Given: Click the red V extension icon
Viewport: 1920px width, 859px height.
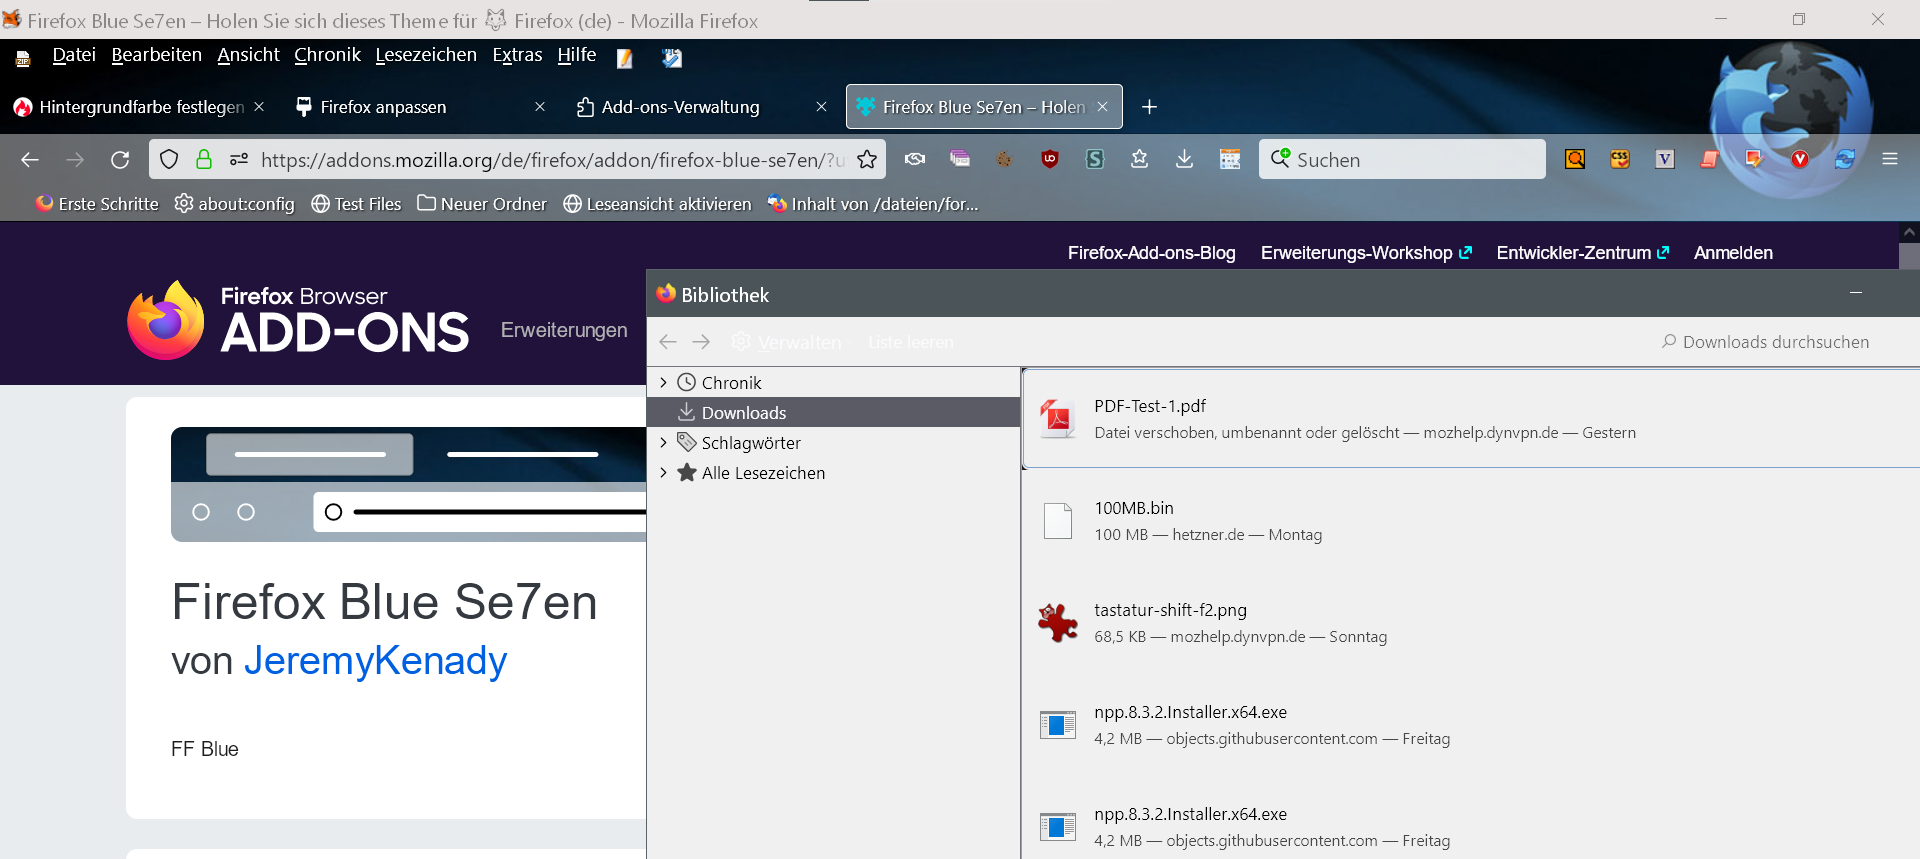Looking at the screenshot, I should 1799,159.
